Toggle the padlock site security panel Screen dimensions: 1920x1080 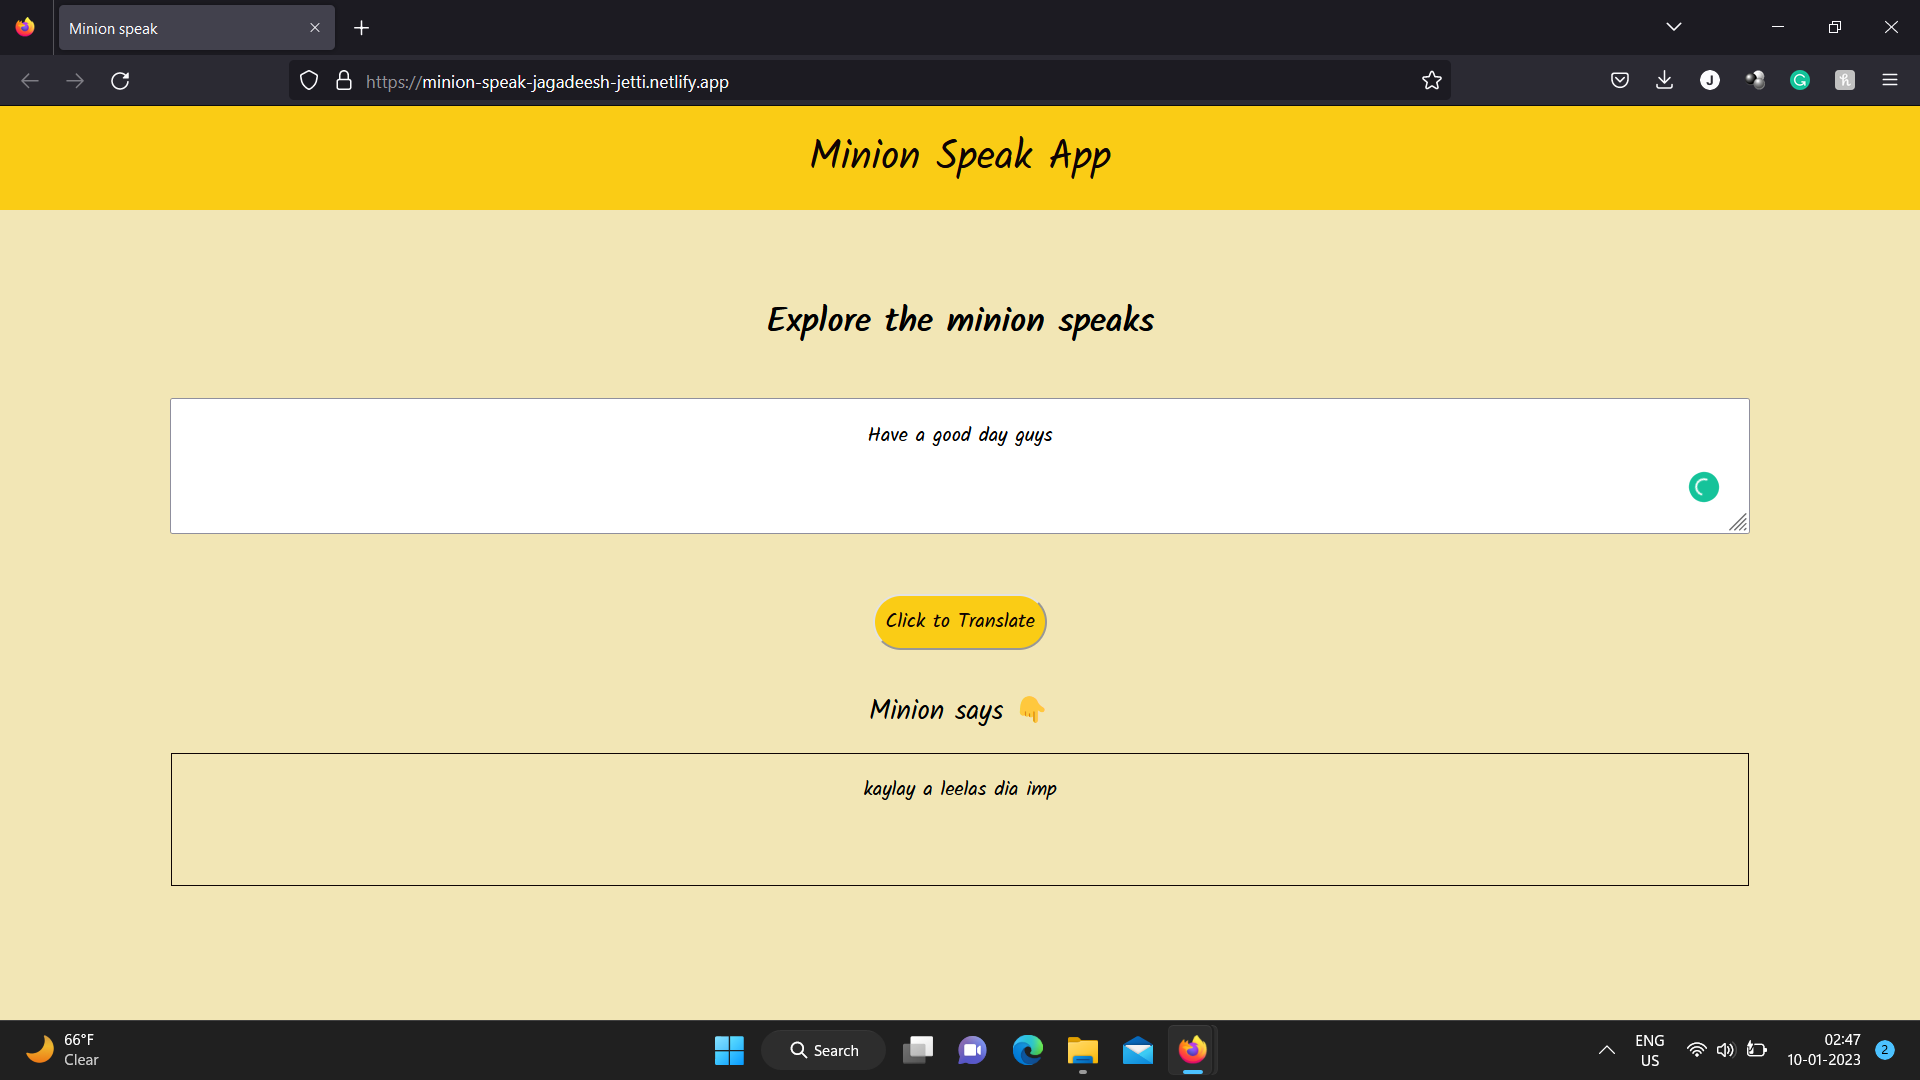[343, 80]
